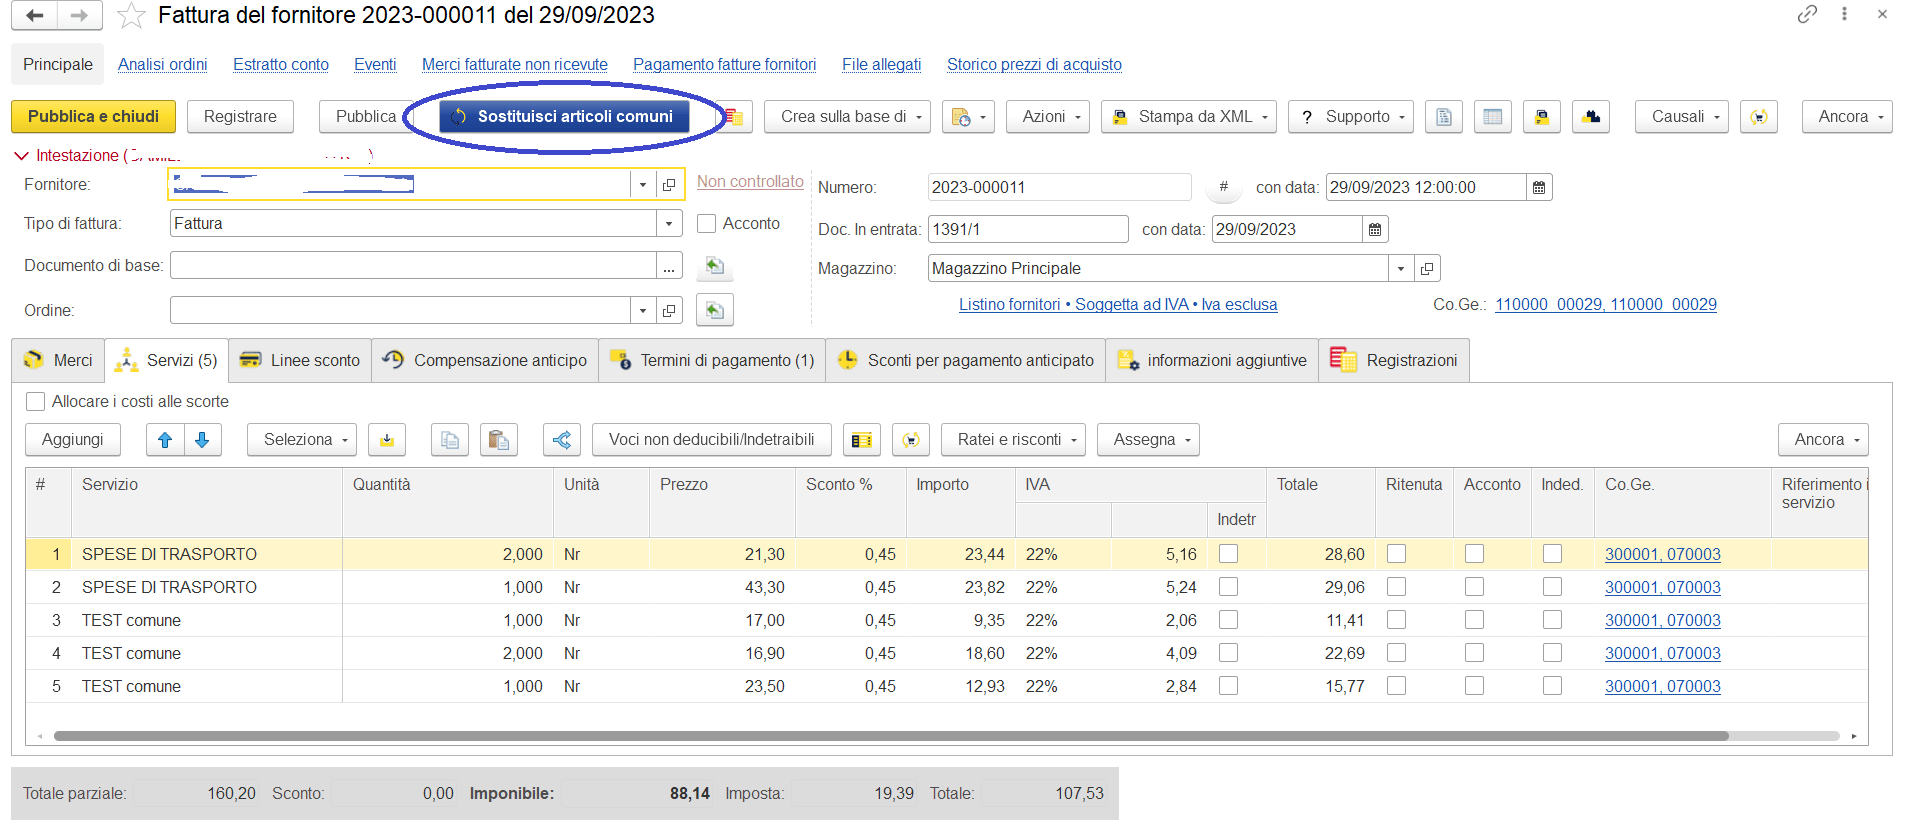
Task: Go to Analisi ordini page
Action: pos(163,65)
